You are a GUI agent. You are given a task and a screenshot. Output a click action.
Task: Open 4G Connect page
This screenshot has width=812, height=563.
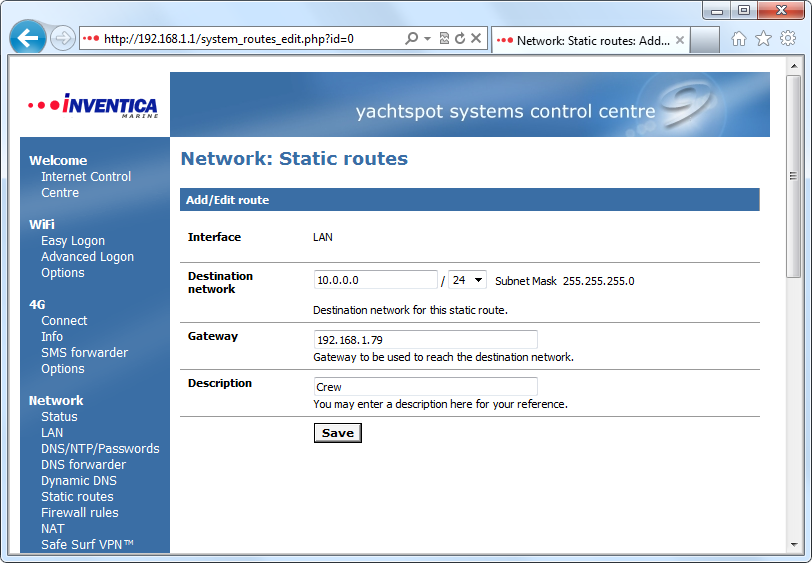tap(64, 321)
